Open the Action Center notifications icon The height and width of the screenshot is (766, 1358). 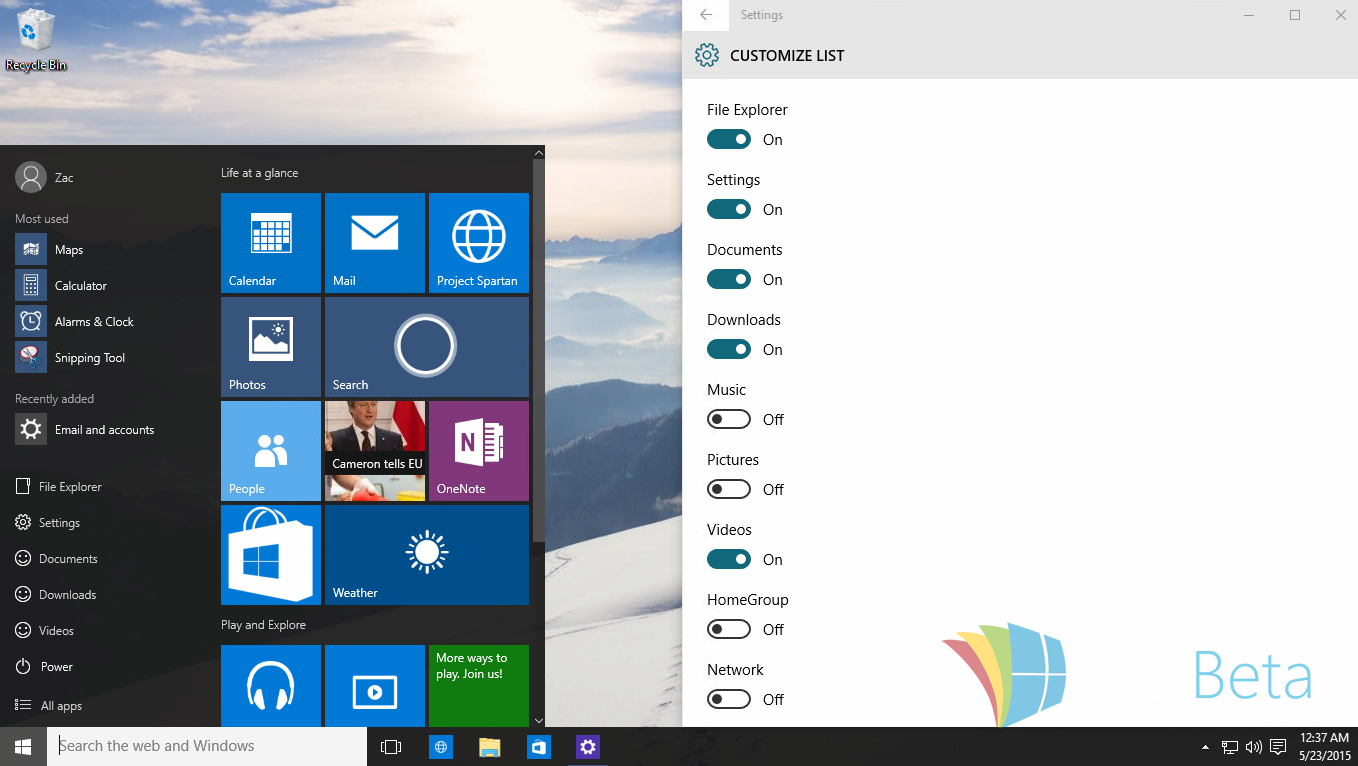click(1278, 747)
